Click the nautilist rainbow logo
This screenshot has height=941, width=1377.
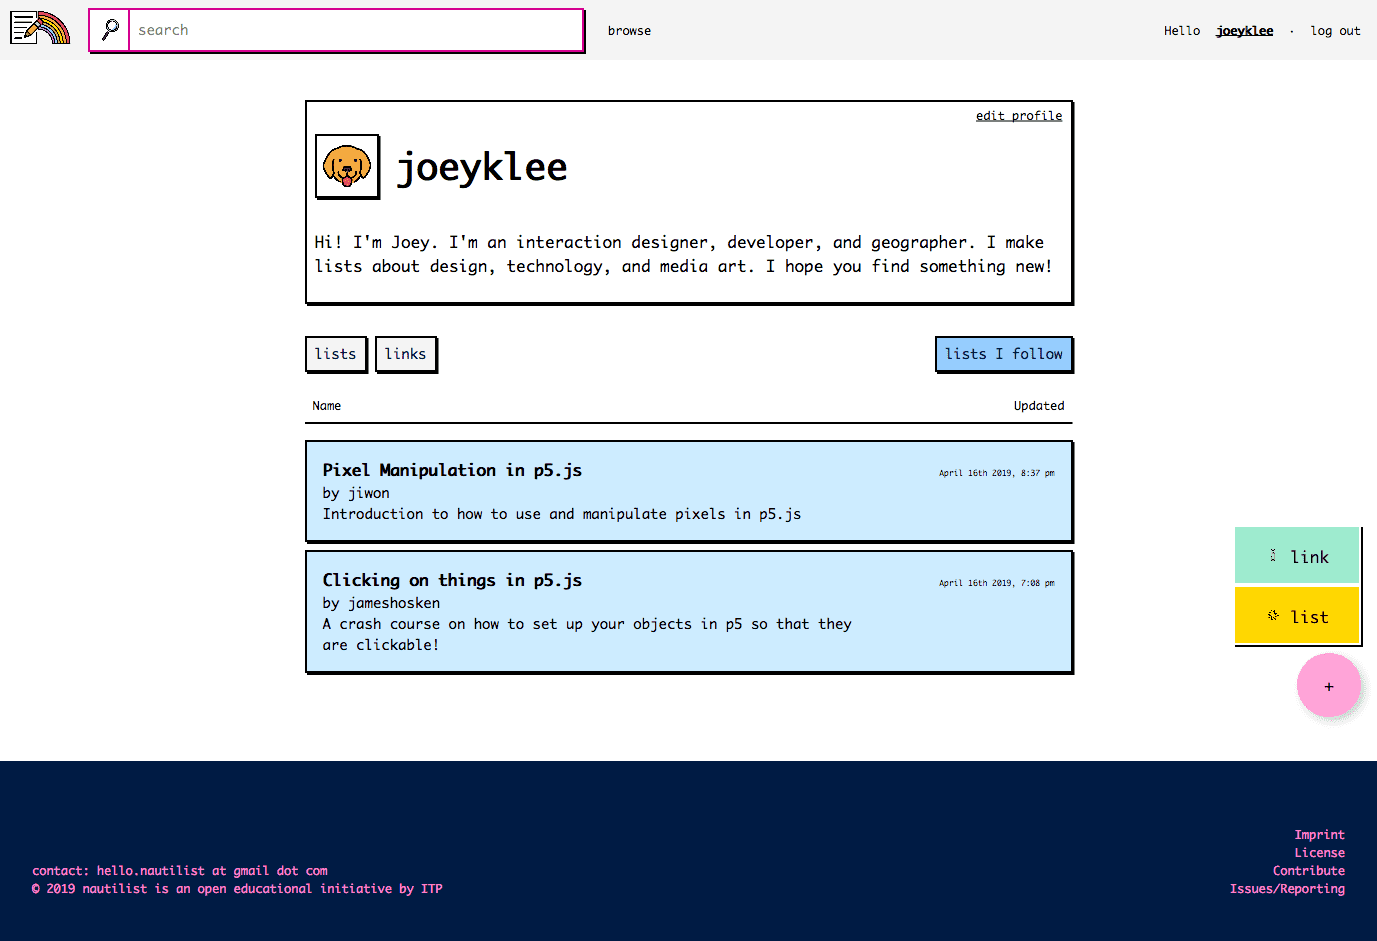pos(40,28)
